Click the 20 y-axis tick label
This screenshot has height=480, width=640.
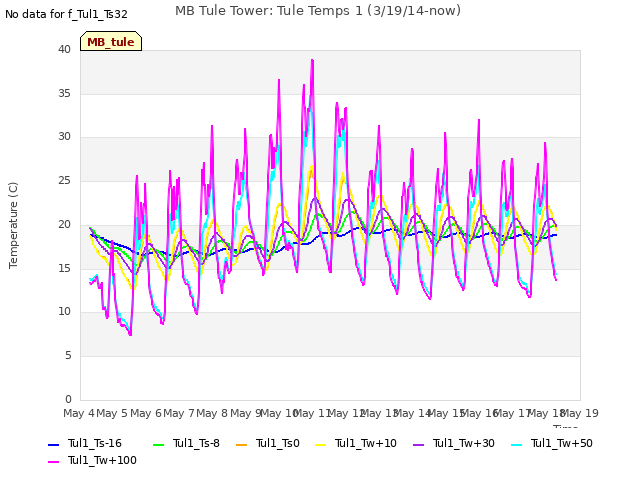coord(64,224)
